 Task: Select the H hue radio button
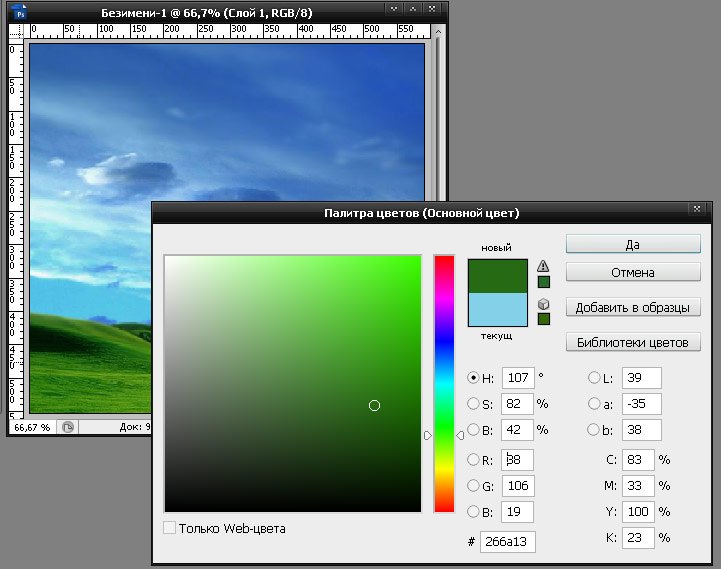click(474, 378)
